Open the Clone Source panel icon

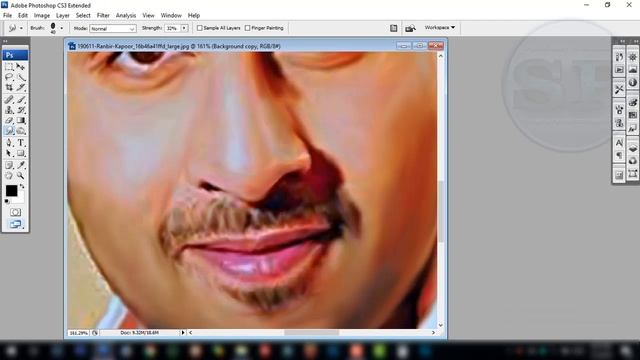[x=619, y=122]
